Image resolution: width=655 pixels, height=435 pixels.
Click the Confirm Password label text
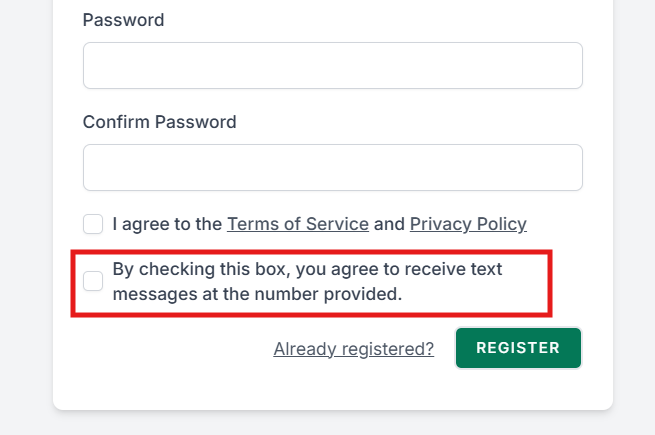click(159, 122)
